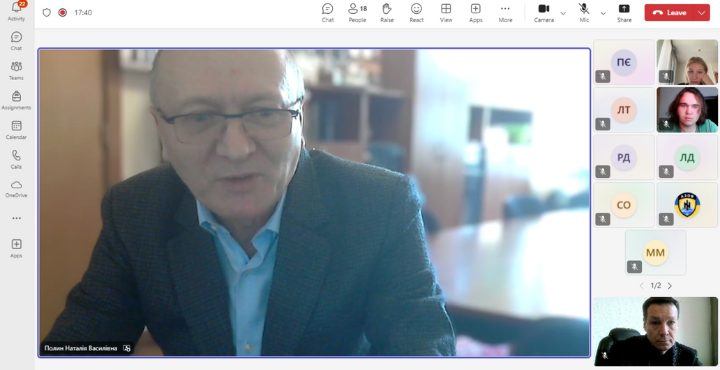Expand the Leave options dropdown arrow
Image resolution: width=720 pixels, height=370 pixels.
point(702,13)
